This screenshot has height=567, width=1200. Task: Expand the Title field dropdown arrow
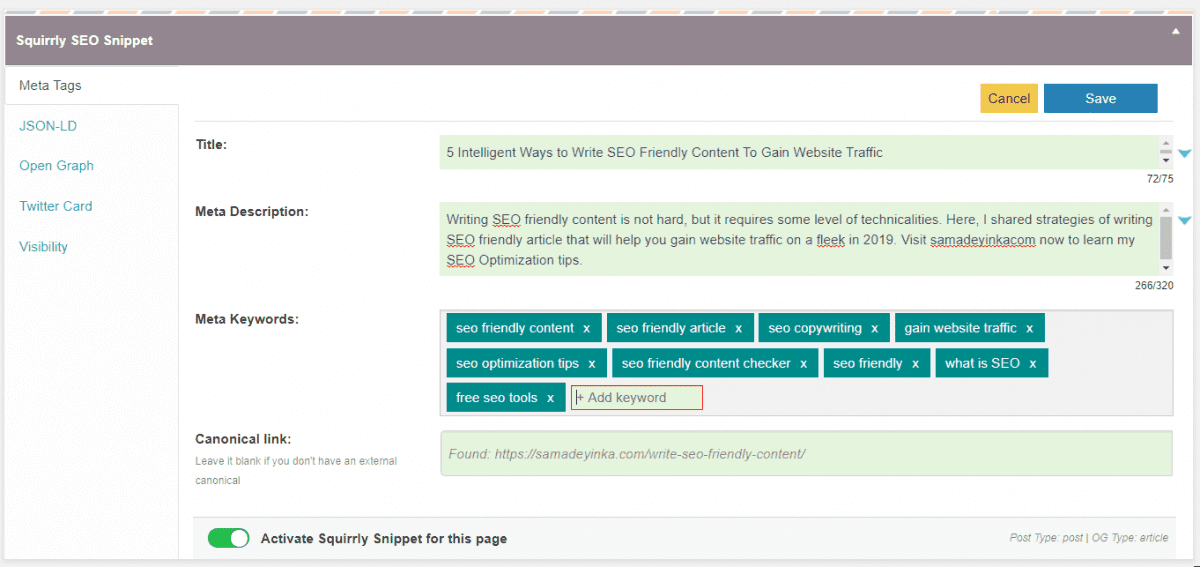point(1185,154)
